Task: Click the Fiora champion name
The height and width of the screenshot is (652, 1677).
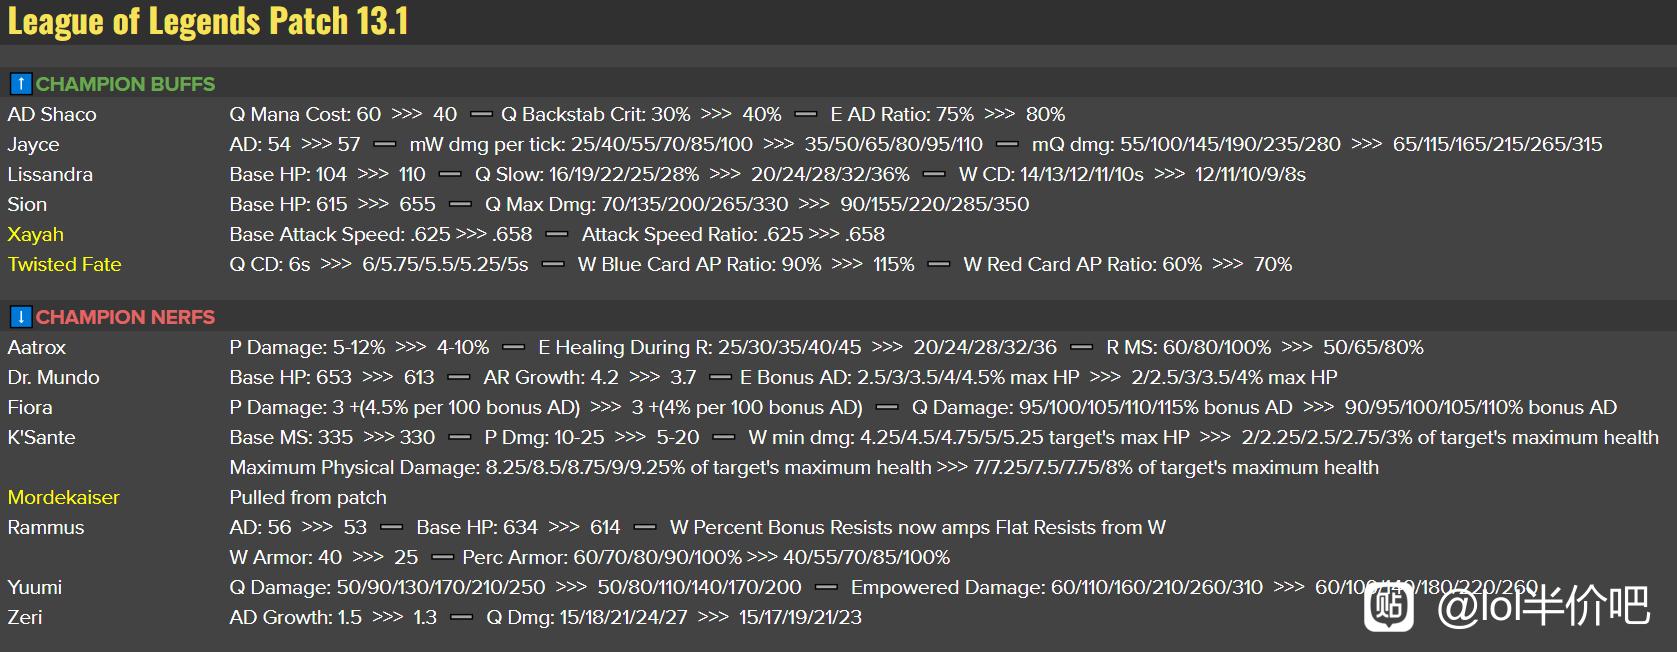Action: [x=30, y=407]
